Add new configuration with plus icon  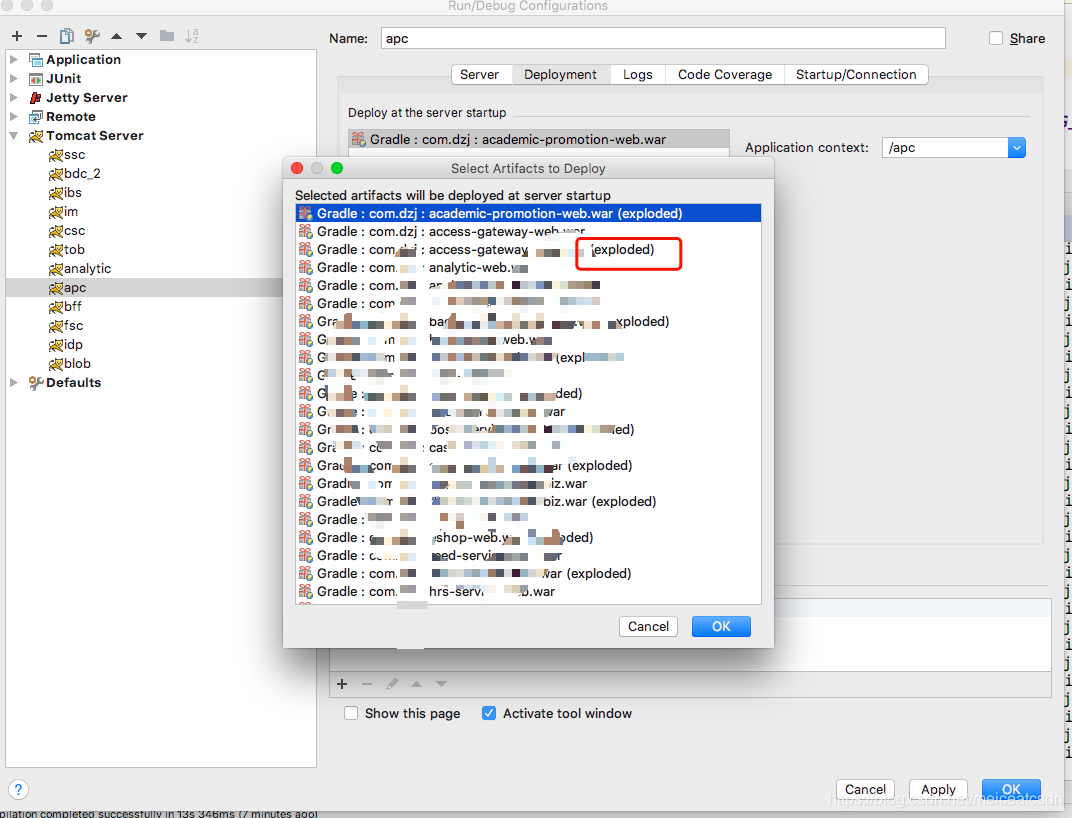tap(17, 36)
